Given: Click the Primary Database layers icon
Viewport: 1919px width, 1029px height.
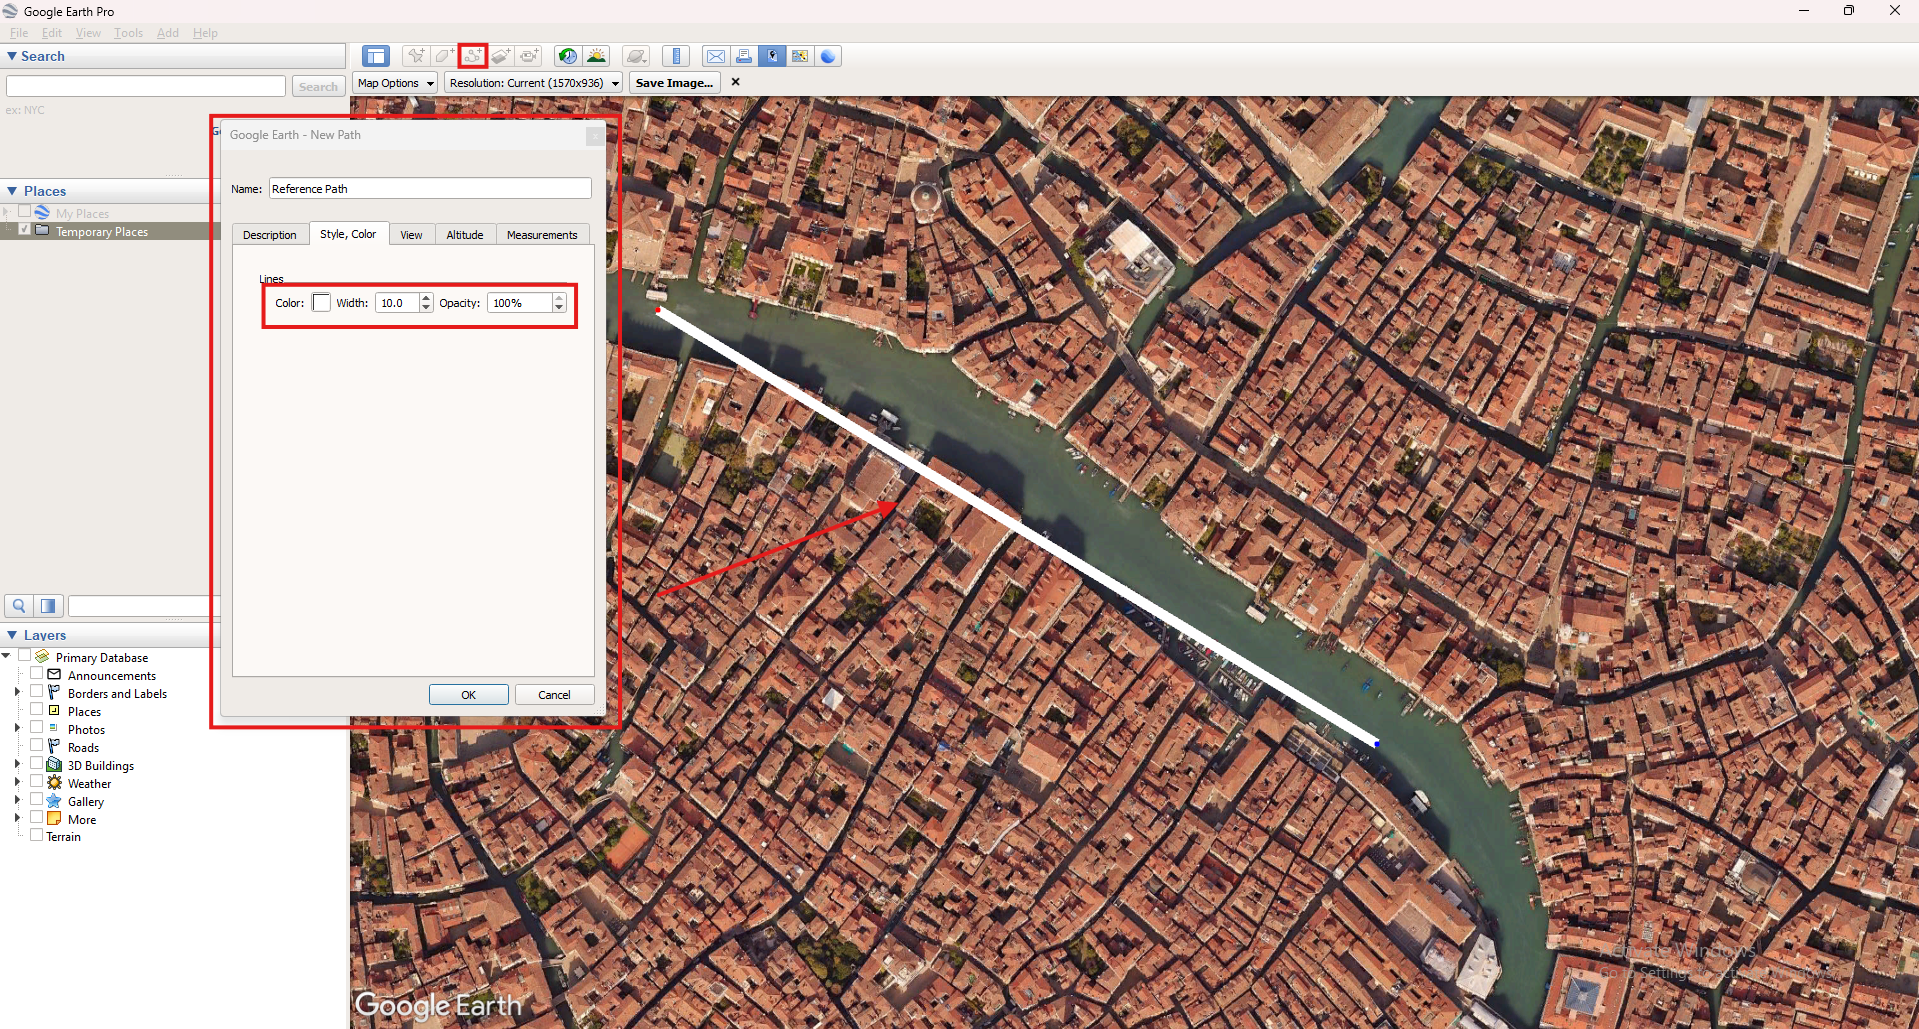Looking at the screenshot, I should click(x=42, y=657).
